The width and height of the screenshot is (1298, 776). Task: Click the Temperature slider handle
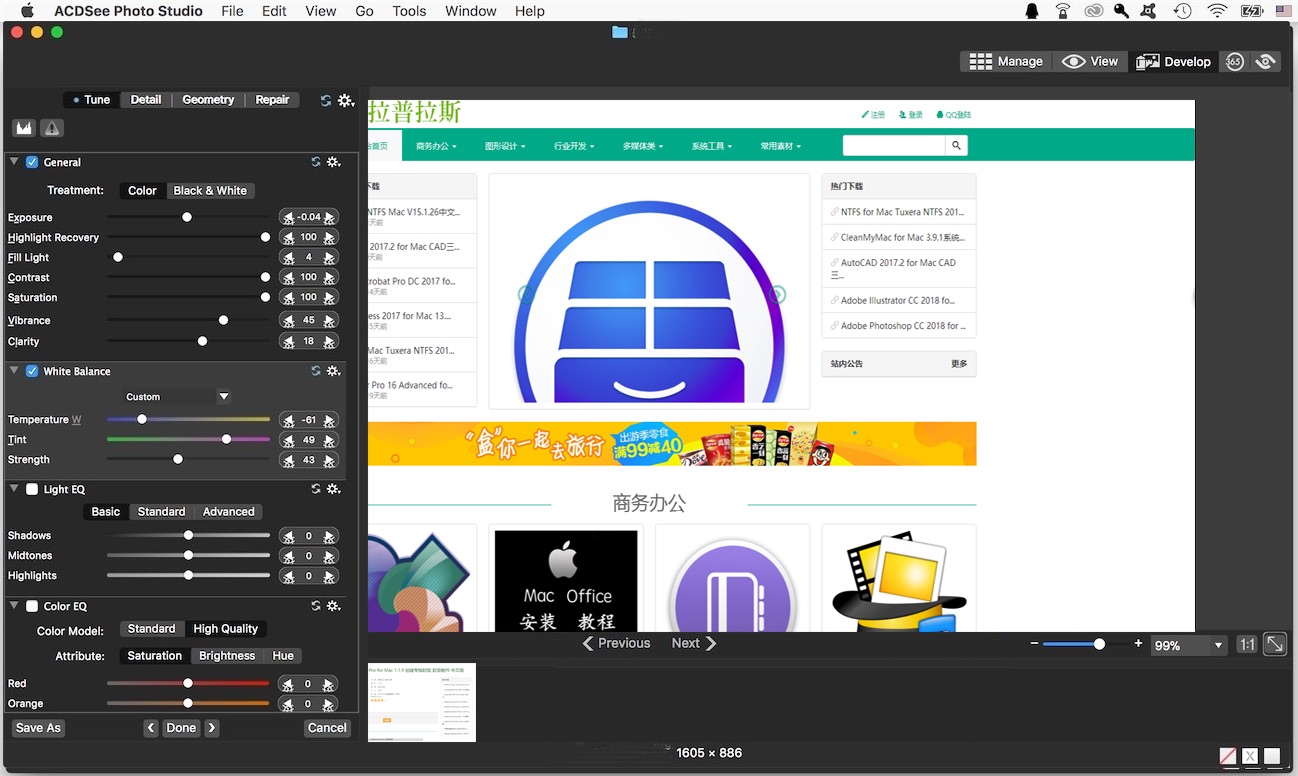click(x=142, y=419)
